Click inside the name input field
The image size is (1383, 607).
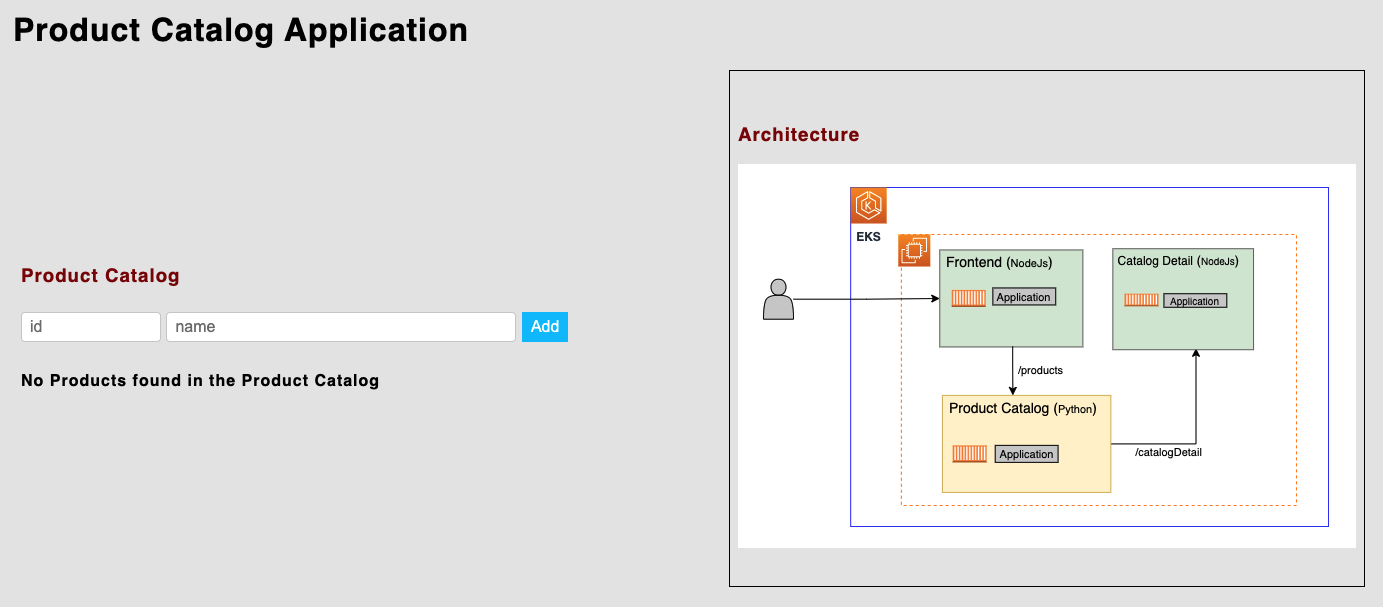click(340, 326)
